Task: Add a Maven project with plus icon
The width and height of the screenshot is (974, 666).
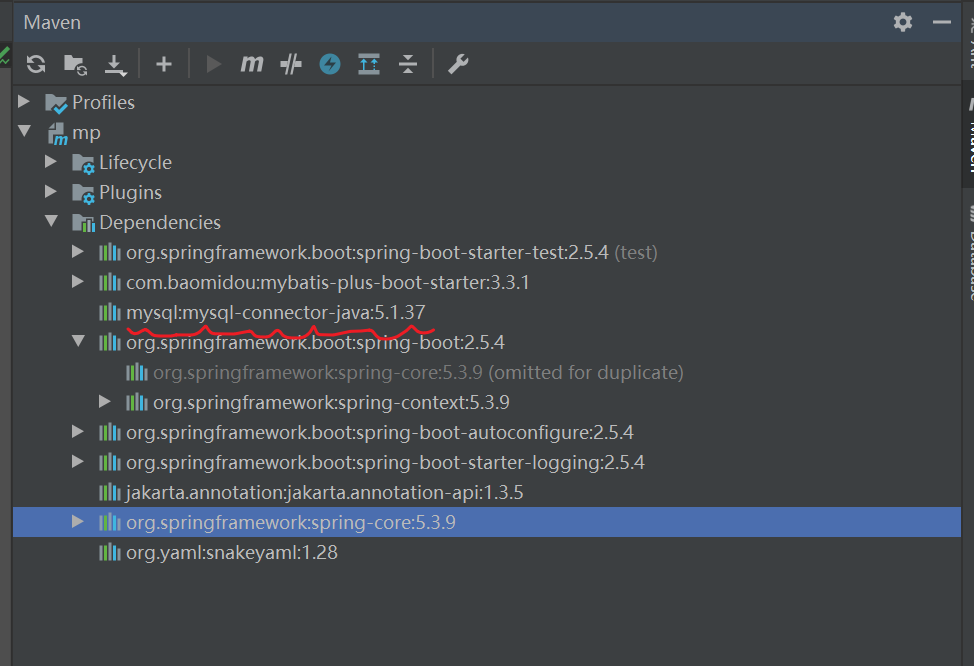Action: point(164,64)
